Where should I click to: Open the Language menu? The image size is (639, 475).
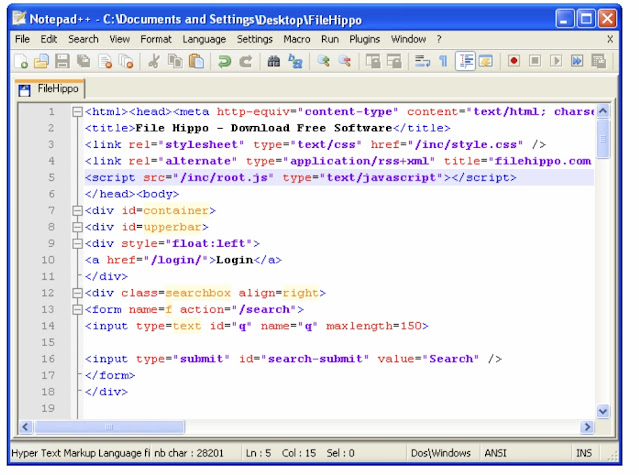click(204, 40)
